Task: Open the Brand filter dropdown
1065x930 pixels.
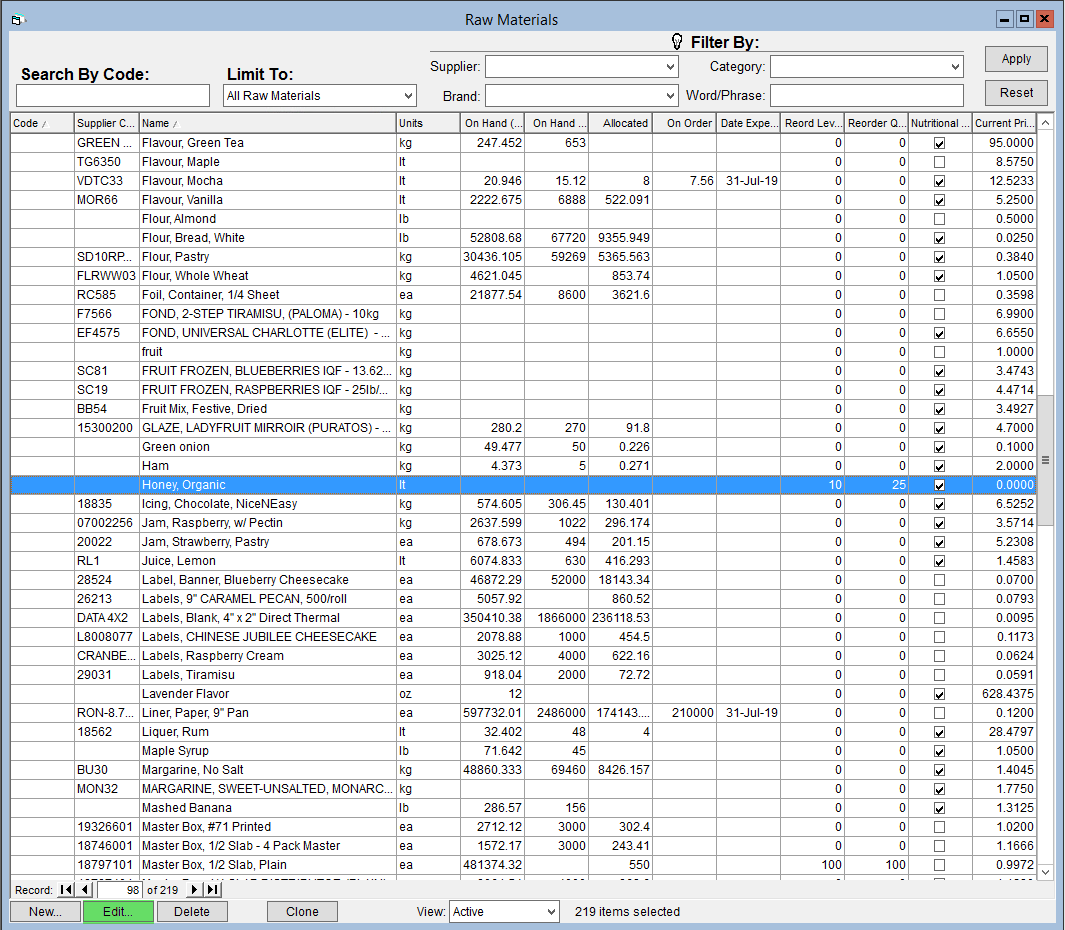Action: click(670, 96)
